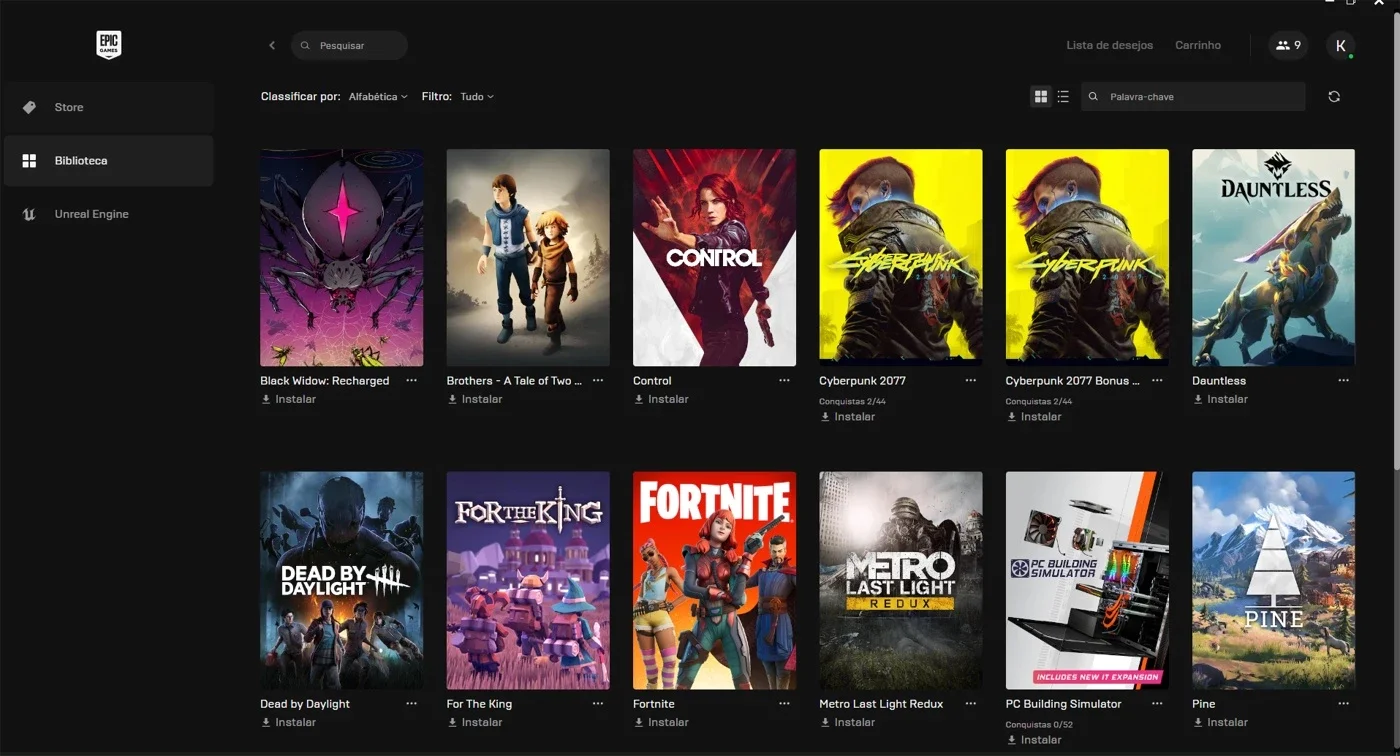Refresh the library with the reload icon
Viewport: 1400px width, 756px height.
1334,97
